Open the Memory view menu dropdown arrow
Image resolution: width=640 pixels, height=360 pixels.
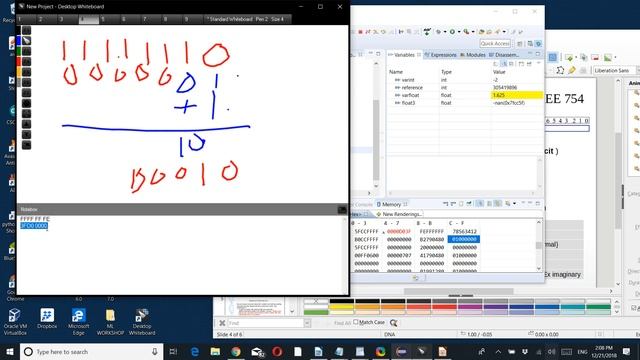(515, 204)
